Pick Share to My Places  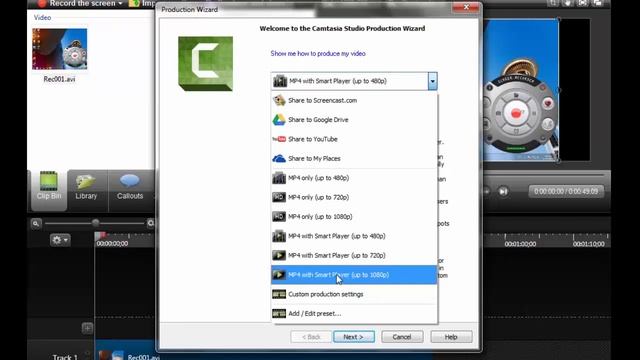coord(354,158)
